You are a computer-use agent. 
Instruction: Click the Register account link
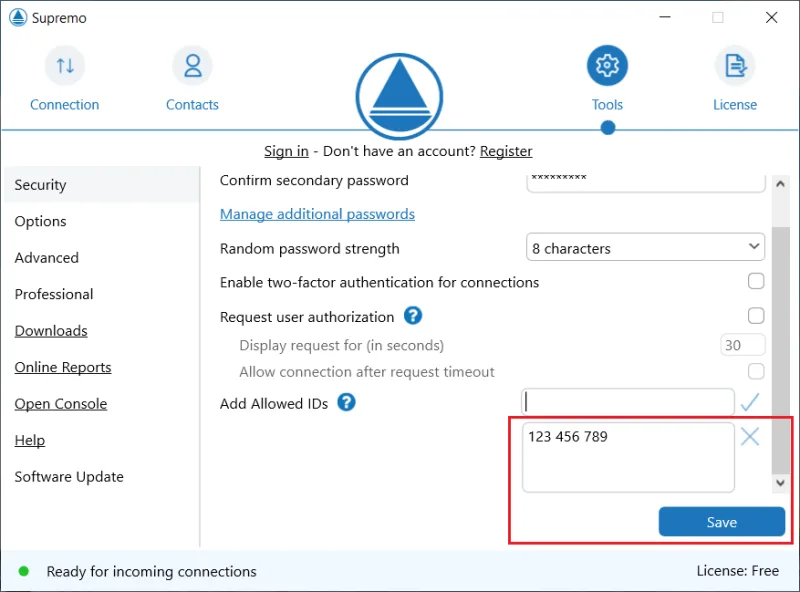tap(506, 151)
